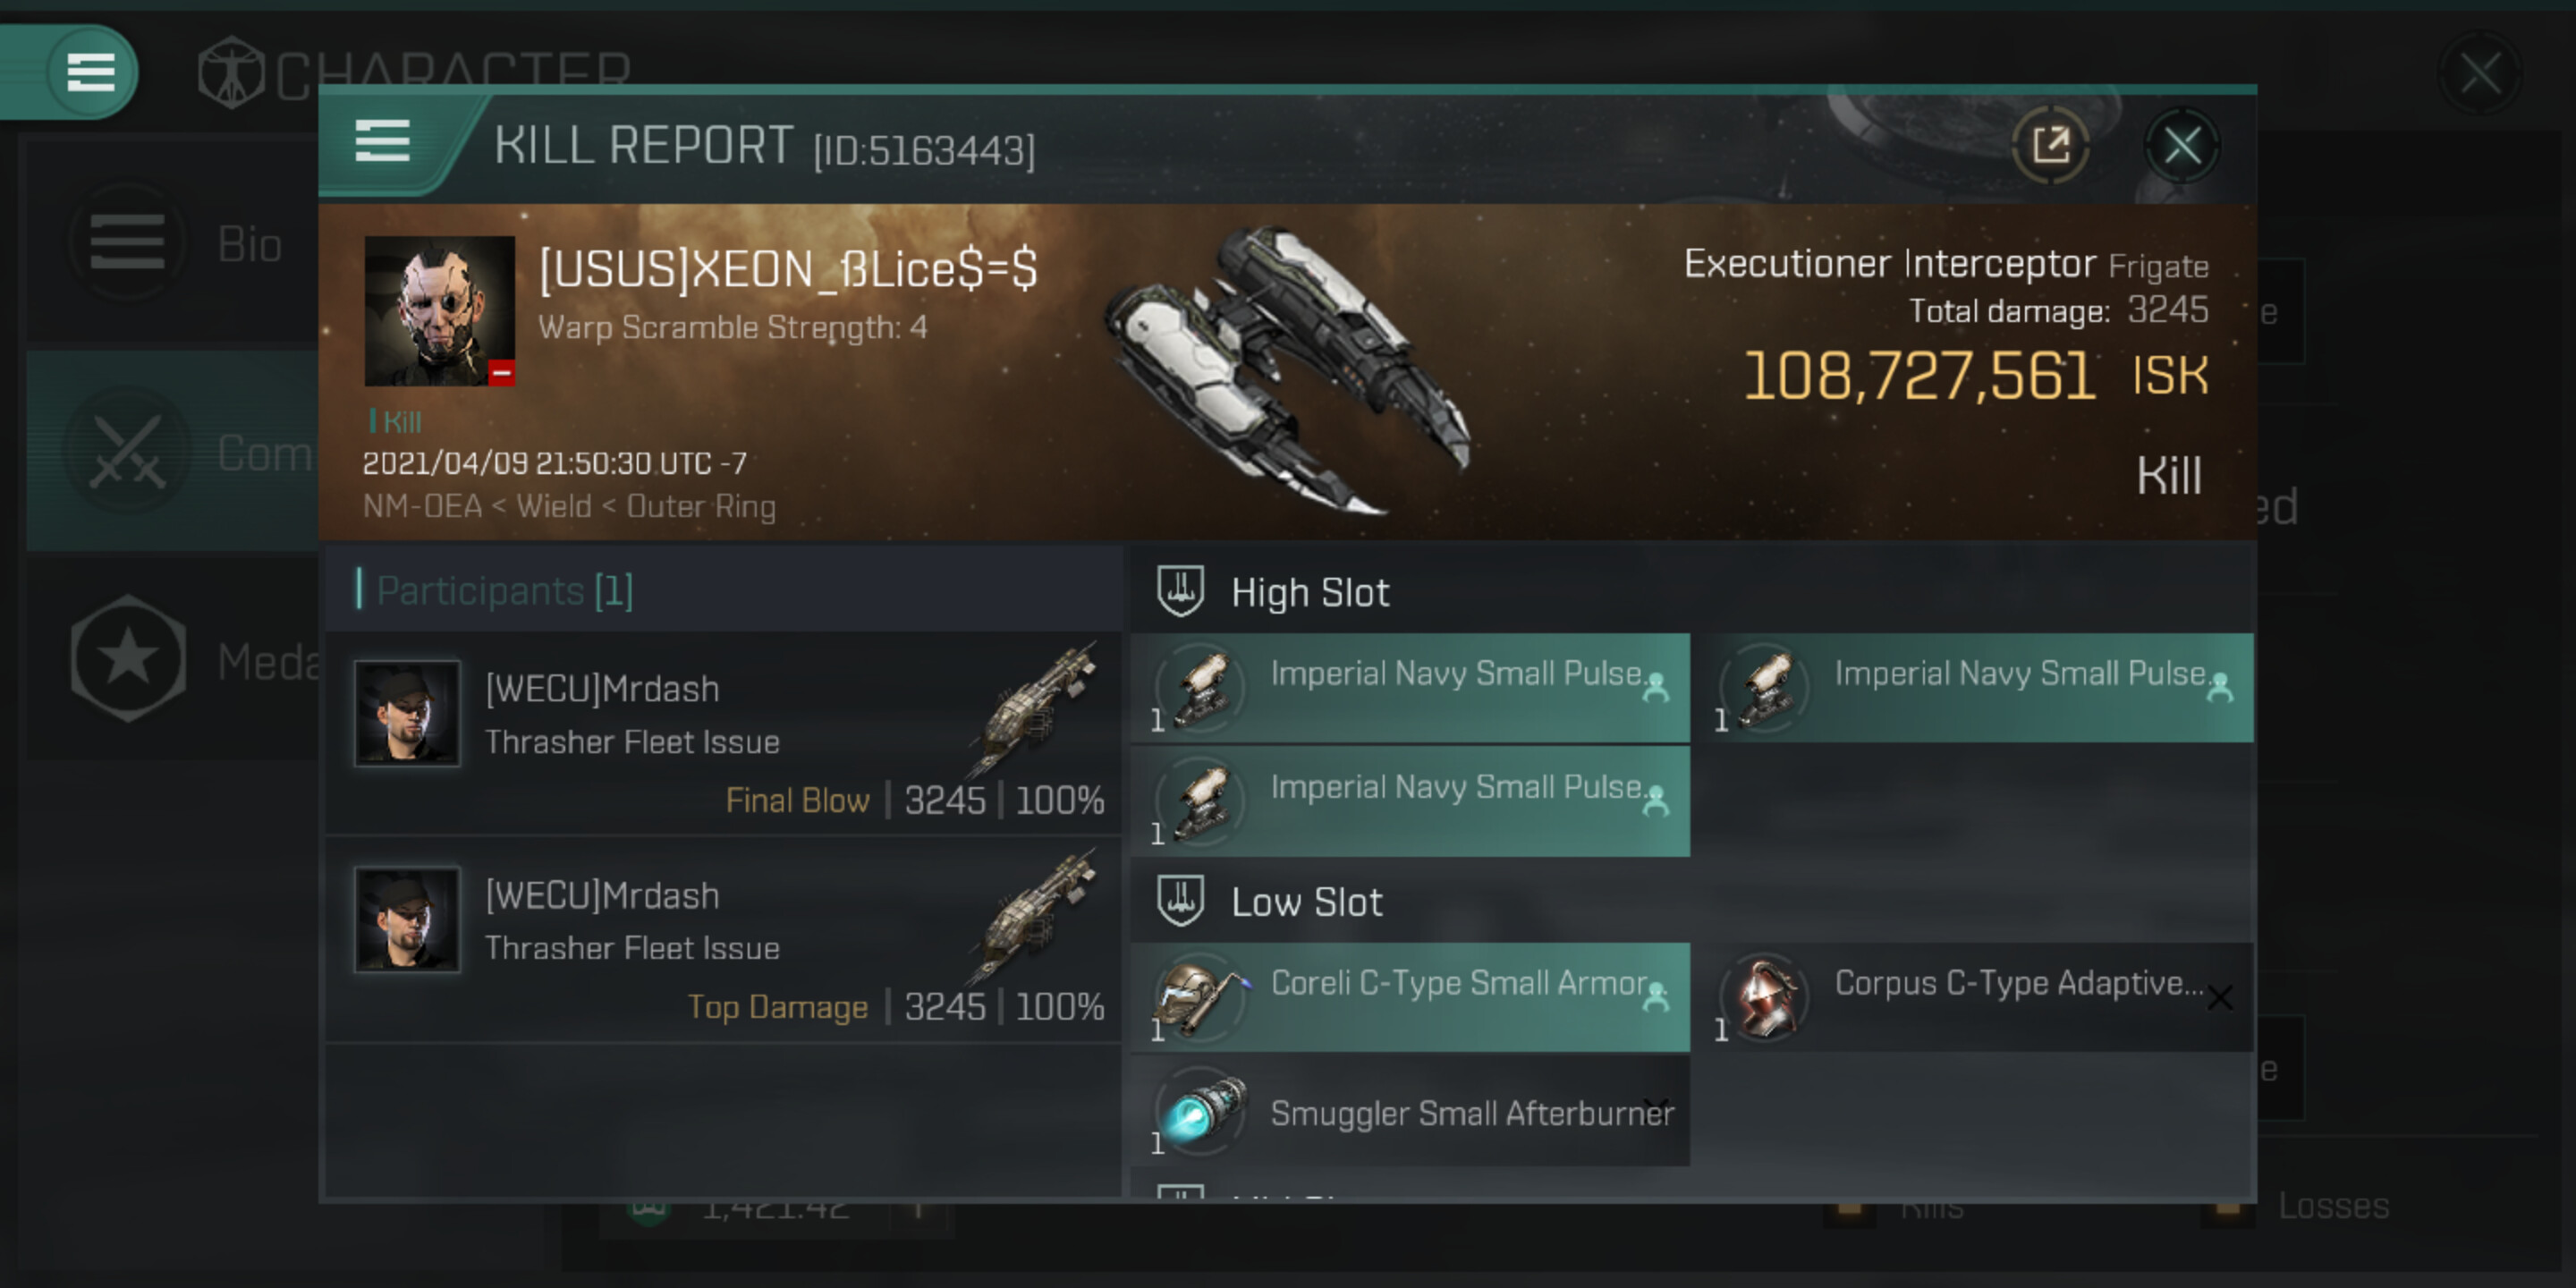Select Corpus C-Type Adaptive module icon
This screenshot has height=1288, width=2576.
click(x=1767, y=998)
